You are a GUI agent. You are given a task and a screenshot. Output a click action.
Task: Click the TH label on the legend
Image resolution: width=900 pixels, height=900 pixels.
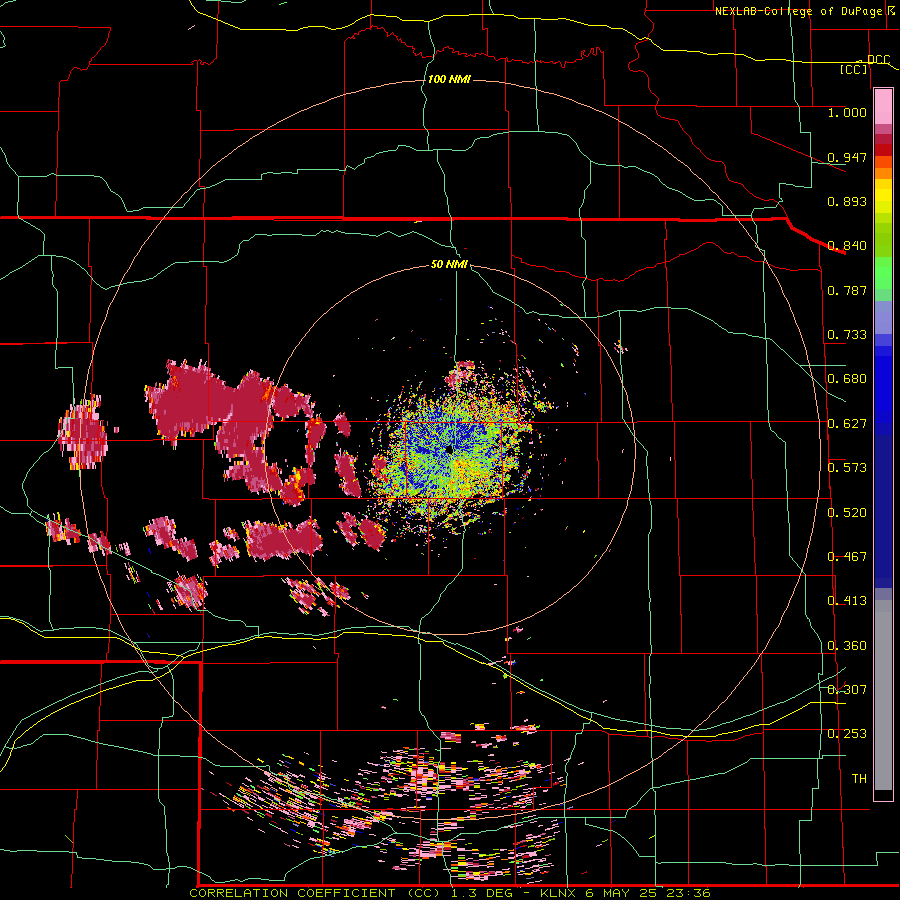(859, 779)
